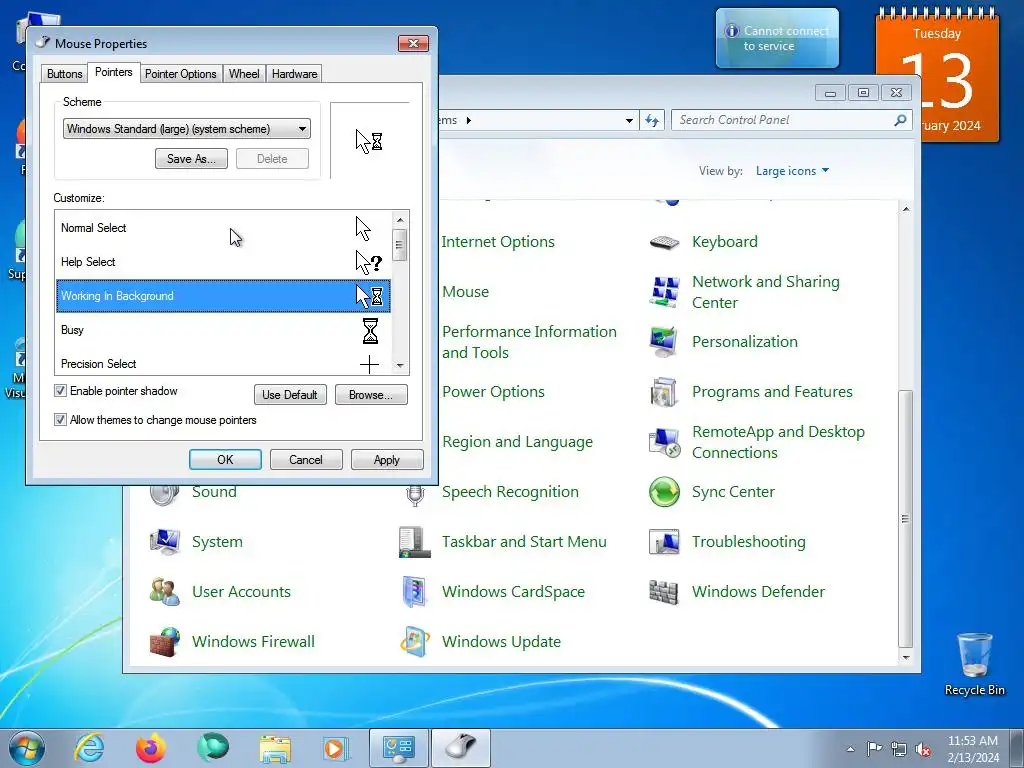
Task: Show hidden tray icons arrow
Action: [x=850, y=749]
